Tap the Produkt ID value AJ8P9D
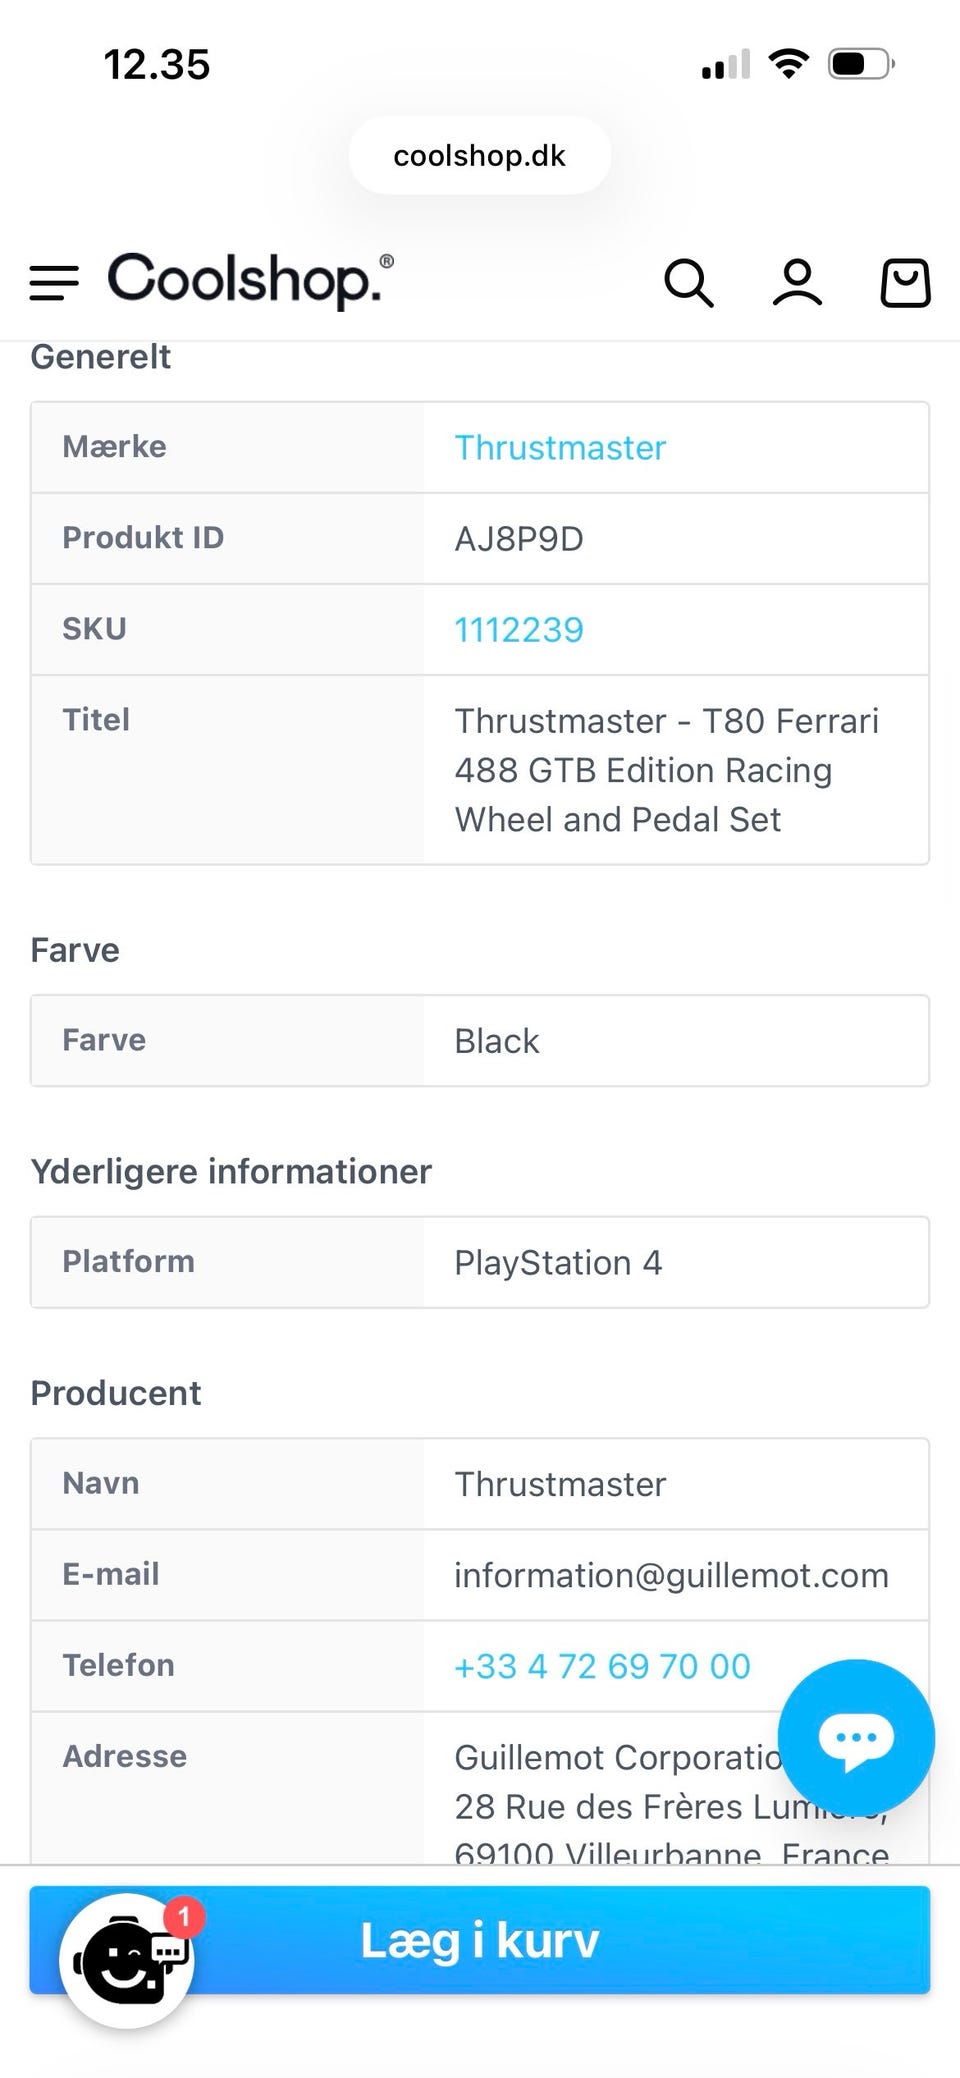Screen dimensions: 960x2078 (x=519, y=539)
